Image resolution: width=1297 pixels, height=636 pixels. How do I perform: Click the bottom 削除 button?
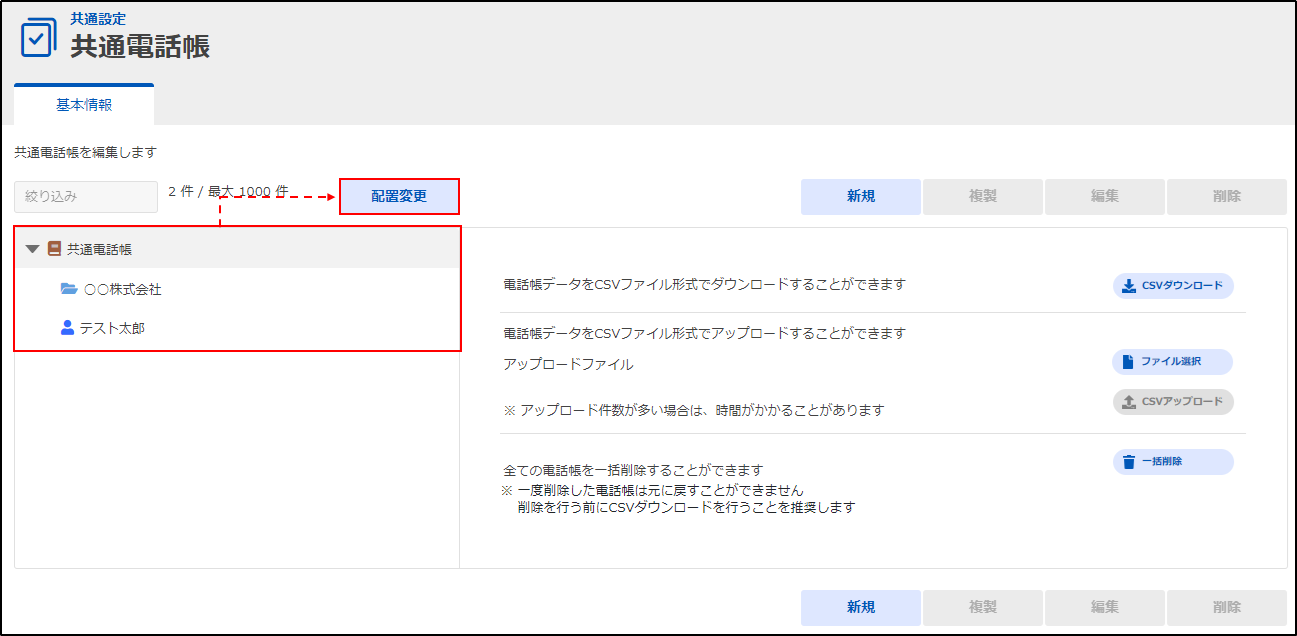click(x=1226, y=607)
